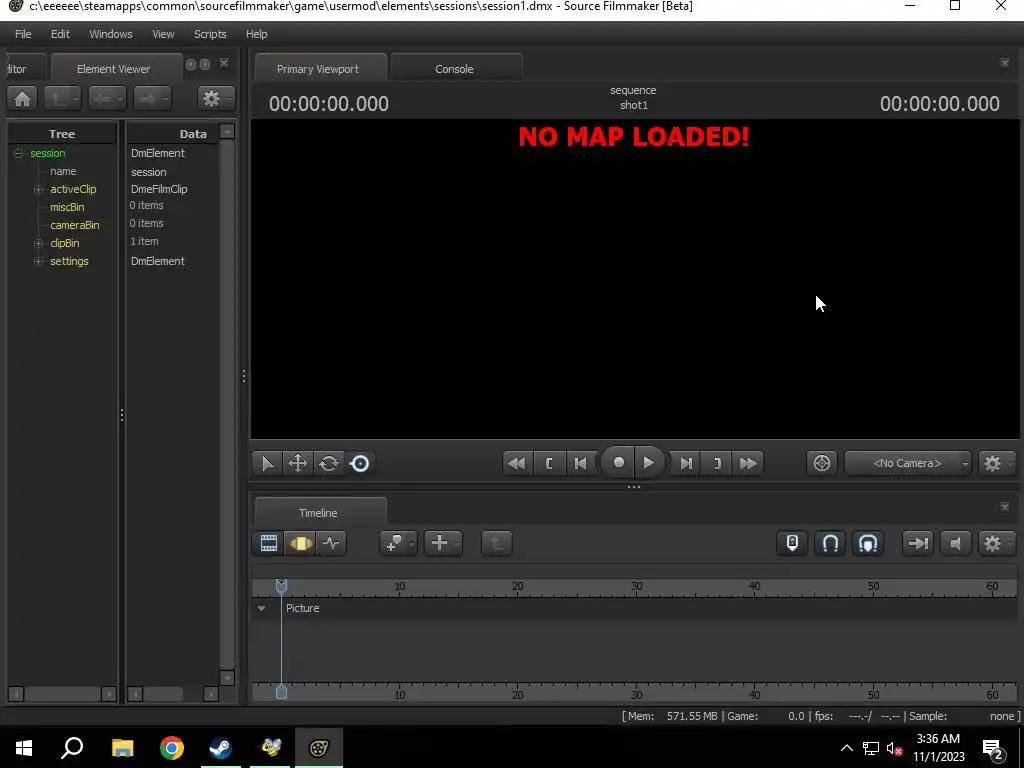
Task: Click the playhead marker on ruler
Action: point(281,586)
